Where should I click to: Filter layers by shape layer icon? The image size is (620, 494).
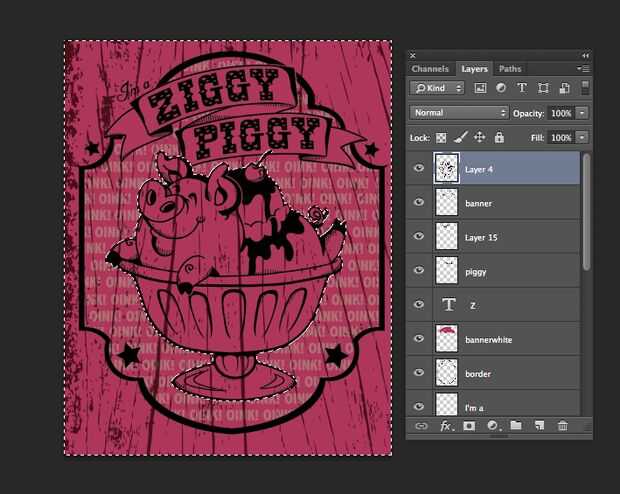[543, 88]
